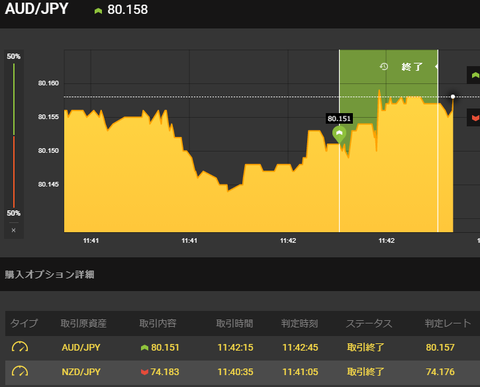Click the 80.151 entry price label

339,118
